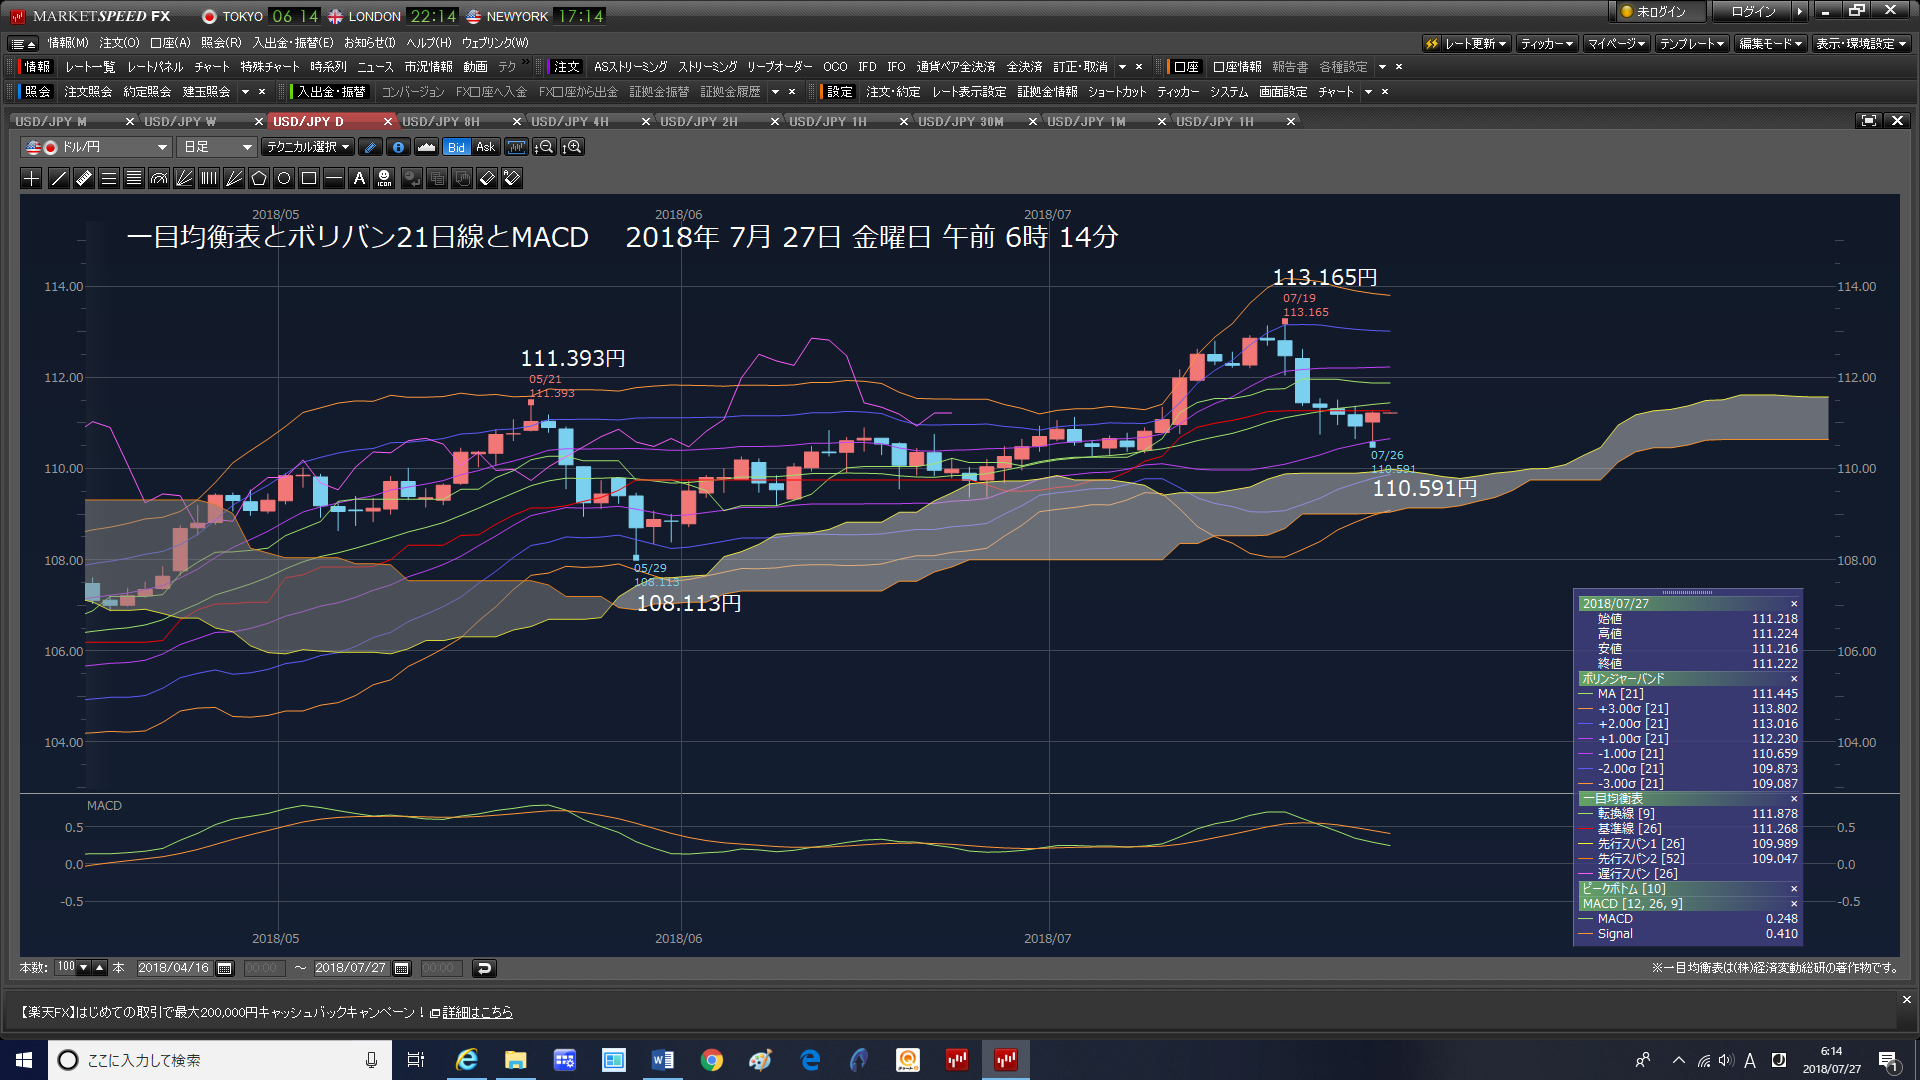Select the crosshair cursor tool
The image size is (1920, 1080).
pyautogui.click(x=32, y=178)
